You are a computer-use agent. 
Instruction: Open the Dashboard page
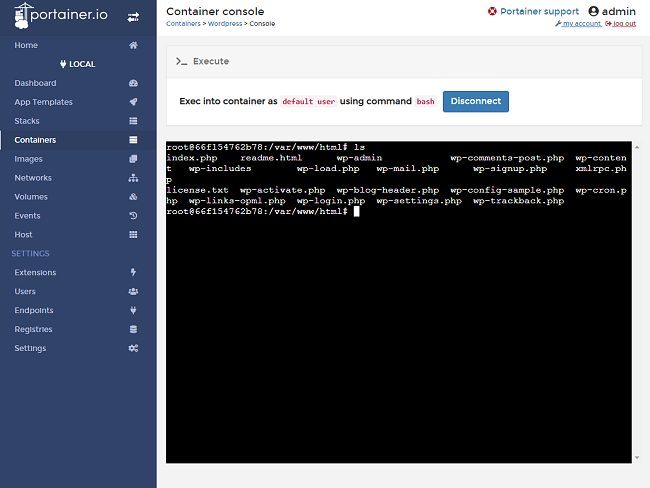78,83
